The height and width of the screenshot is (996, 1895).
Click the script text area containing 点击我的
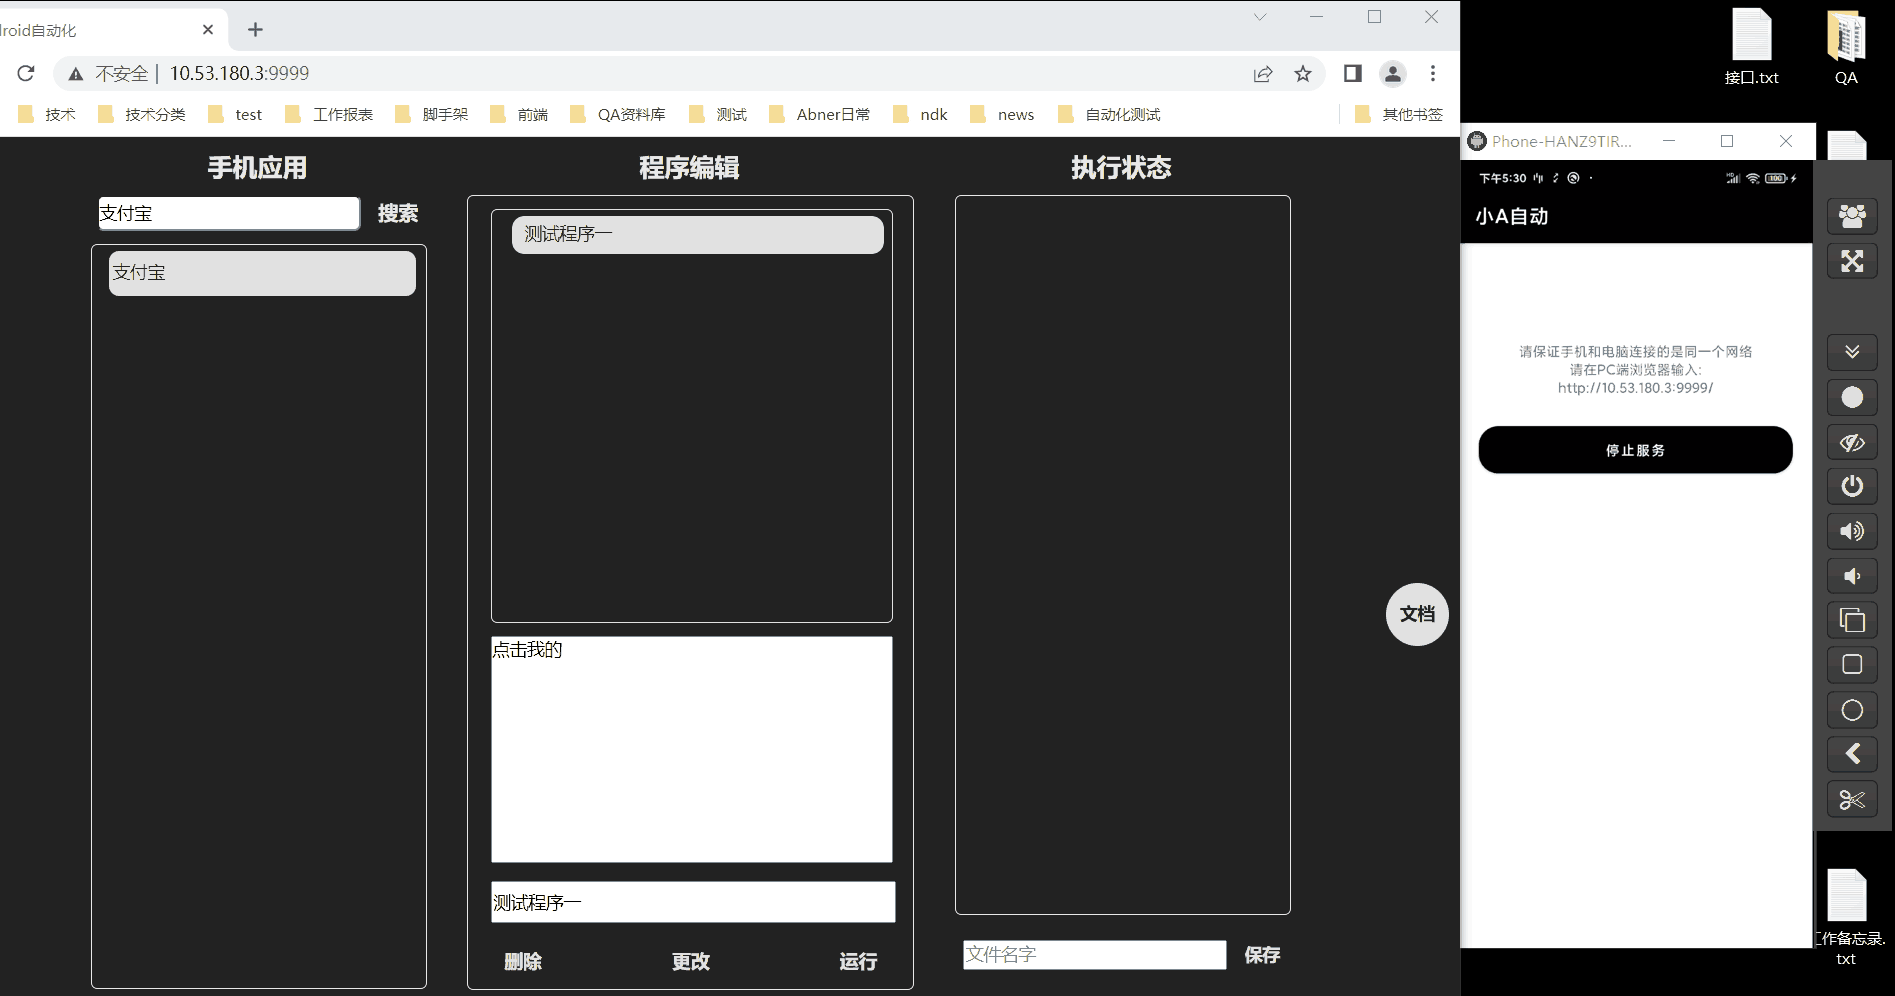point(692,749)
